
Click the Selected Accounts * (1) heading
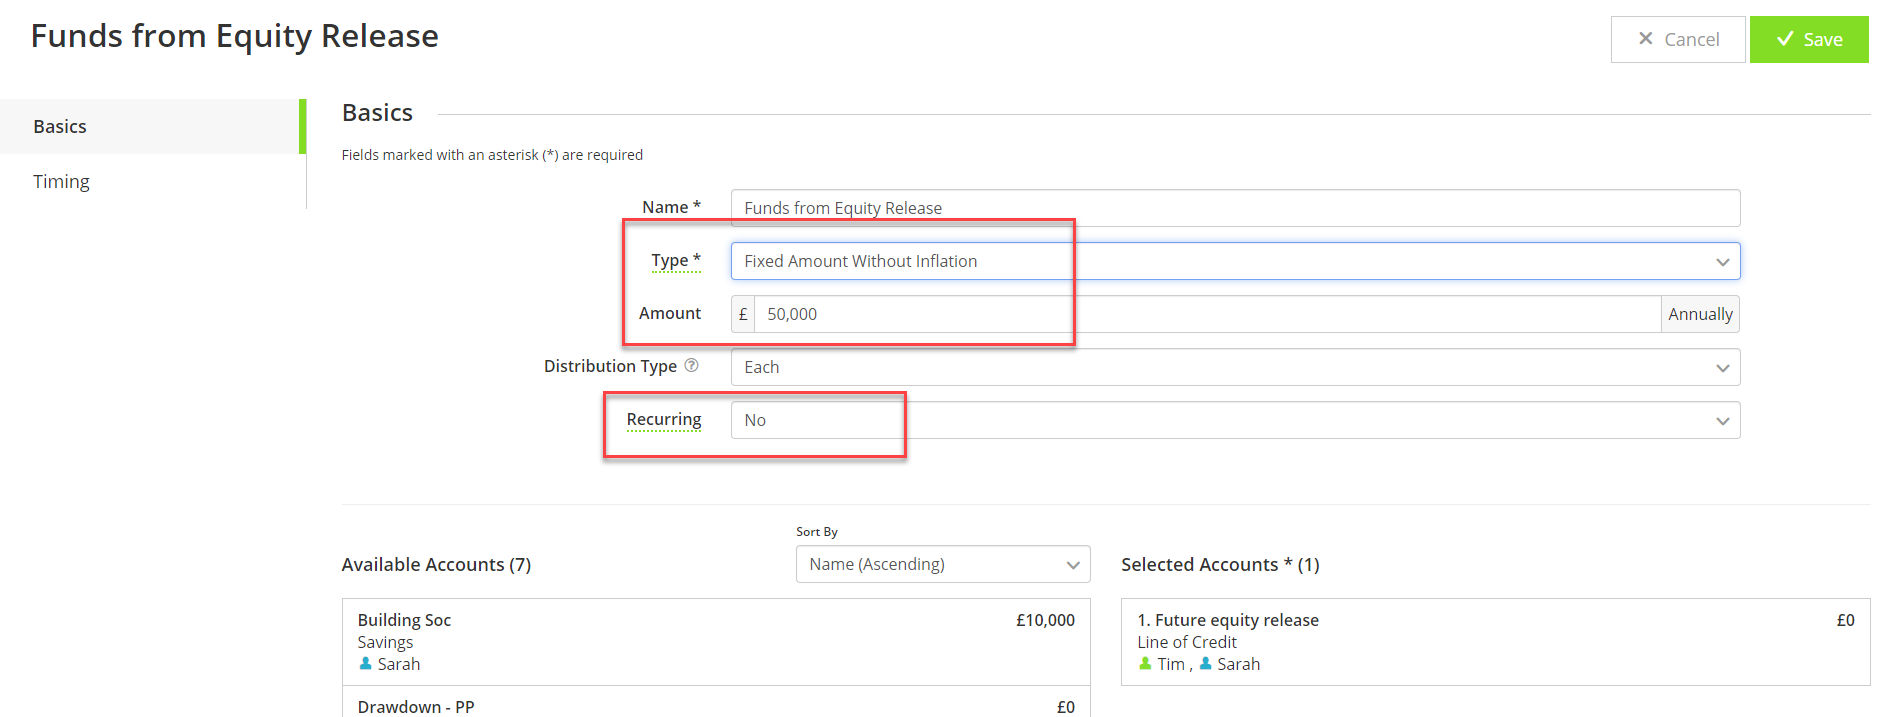click(x=1220, y=564)
